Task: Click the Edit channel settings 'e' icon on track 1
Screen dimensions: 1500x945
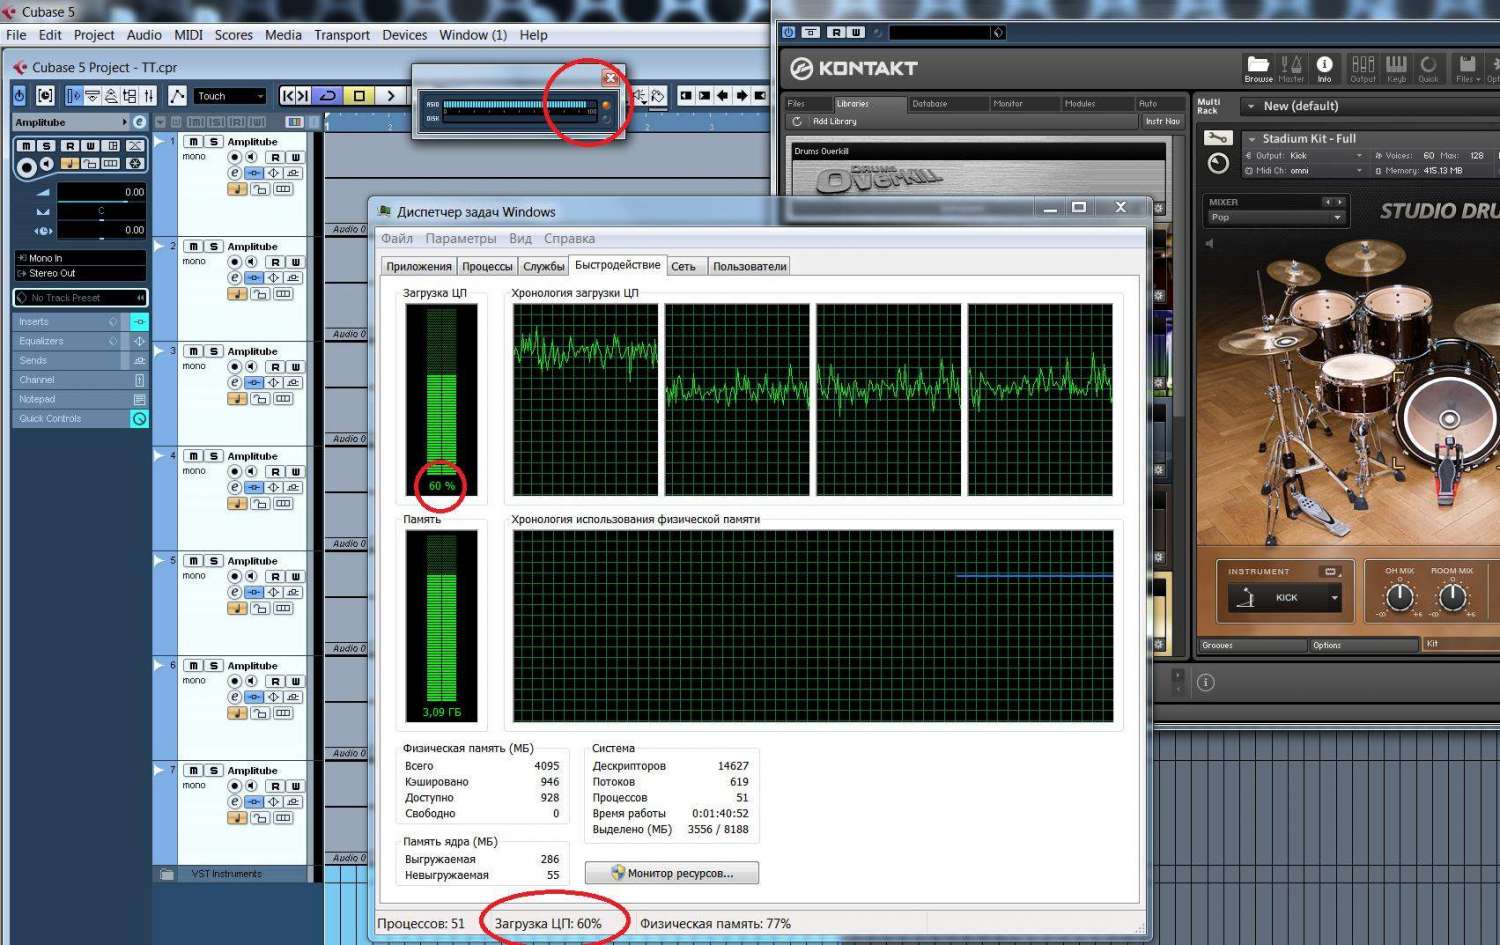Action: click(235, 173)
